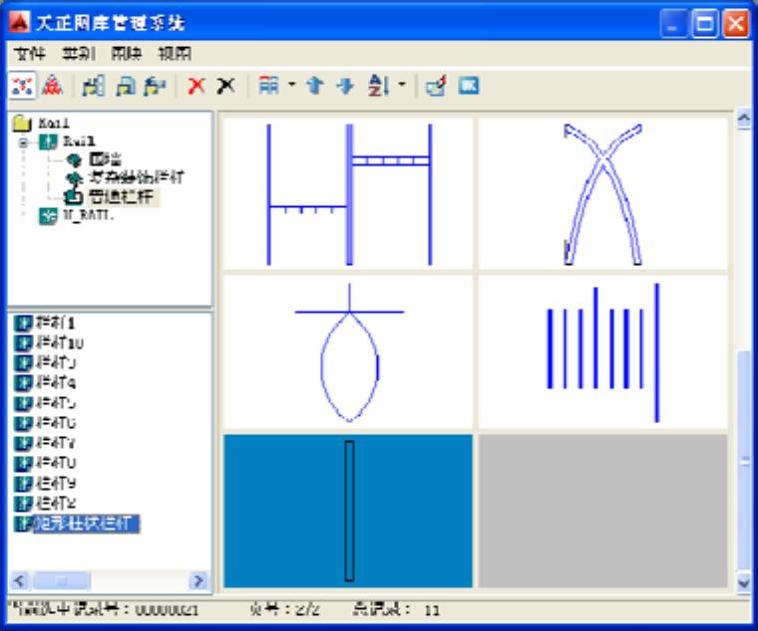
Task: Minimize the library manager window
Action: tap(673, 23)
